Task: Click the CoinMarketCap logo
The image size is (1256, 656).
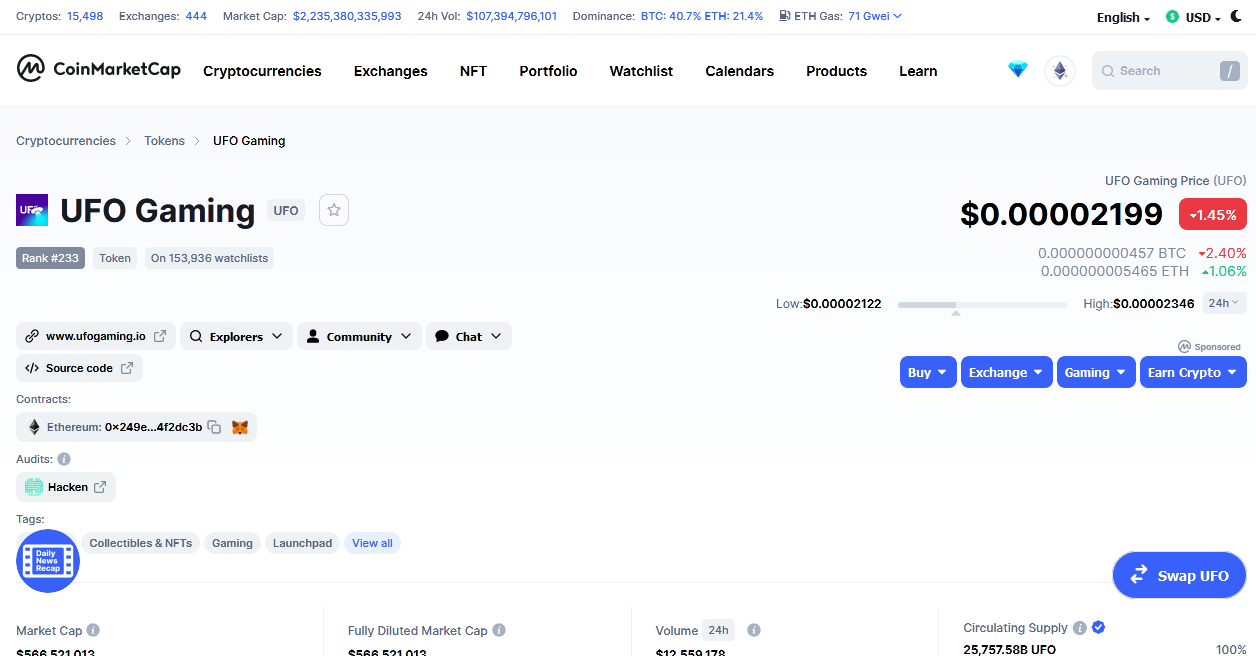Action: pyautogui.click(x=98, y=69)
